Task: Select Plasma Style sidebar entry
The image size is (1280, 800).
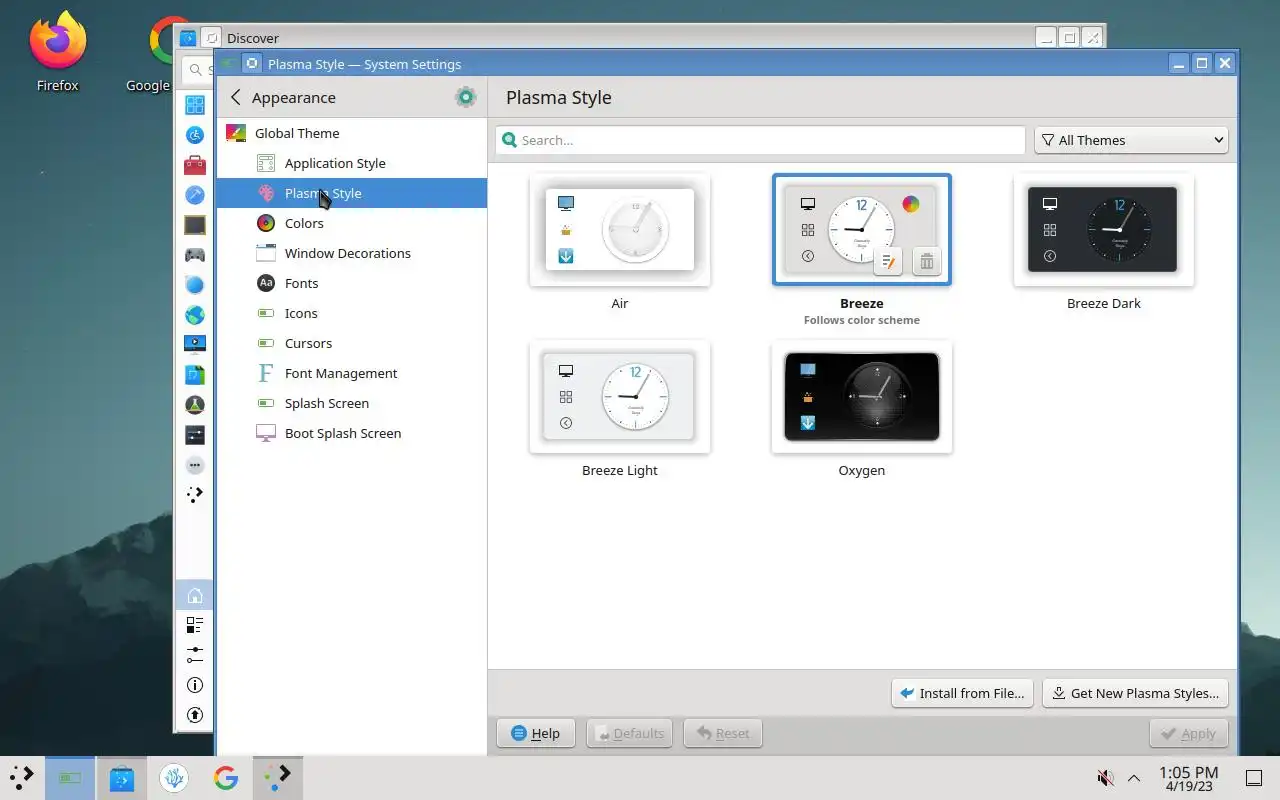Action: click(351, 193)
